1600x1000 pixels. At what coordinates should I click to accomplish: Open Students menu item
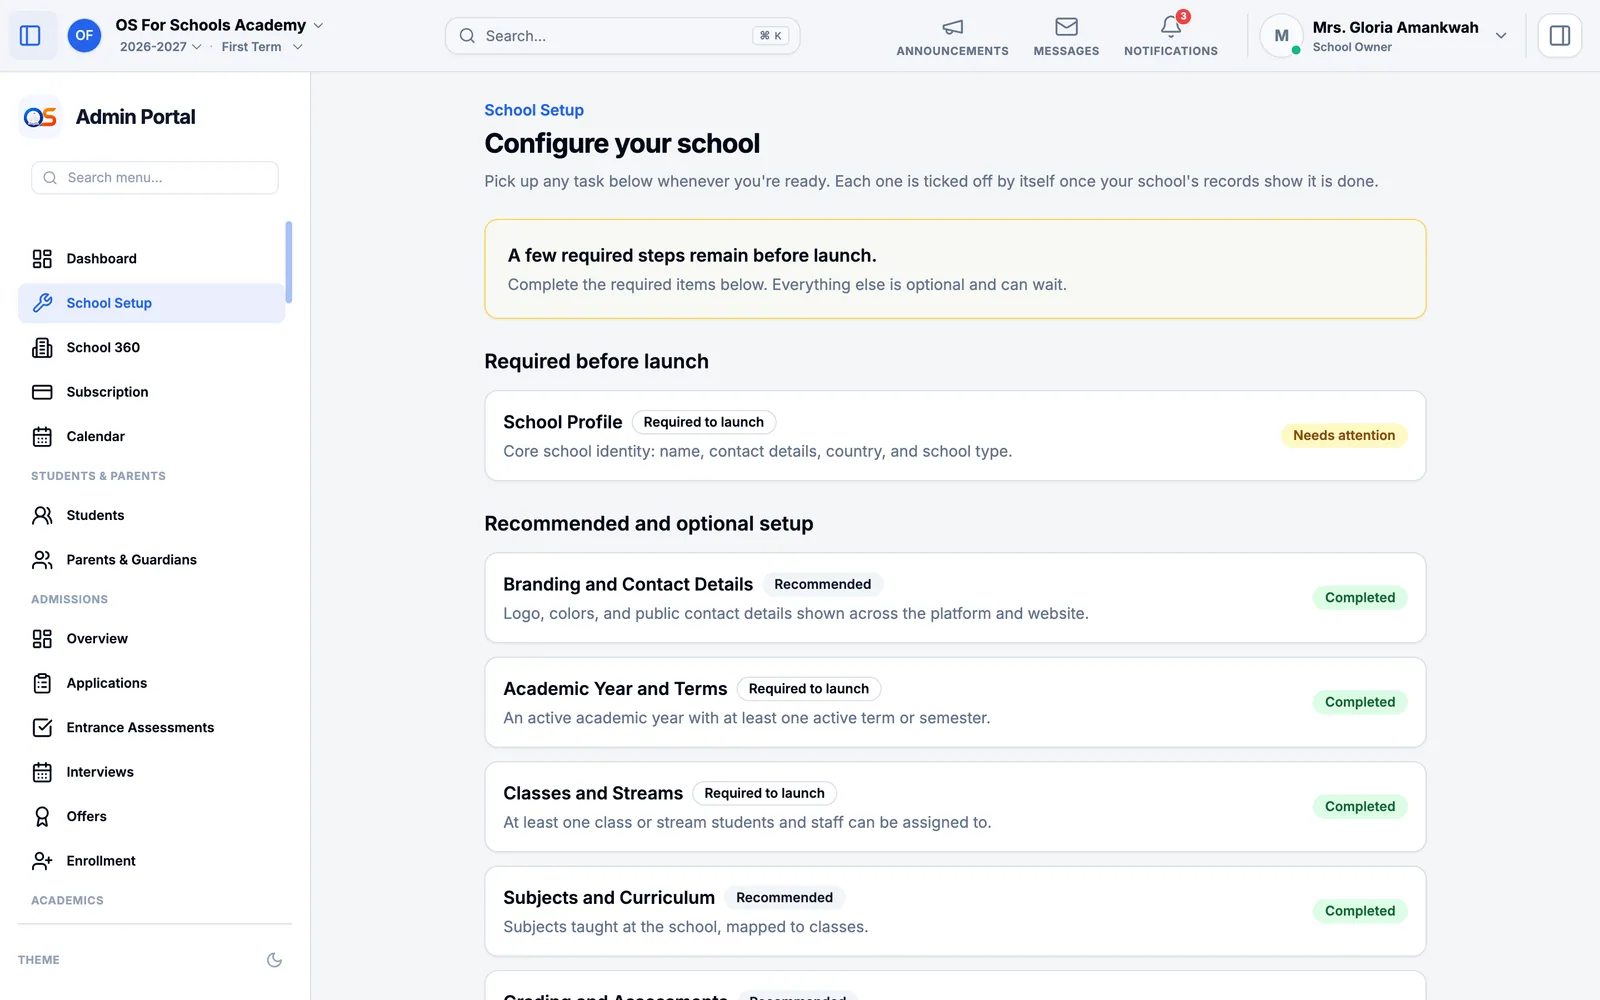coord(152,516)
